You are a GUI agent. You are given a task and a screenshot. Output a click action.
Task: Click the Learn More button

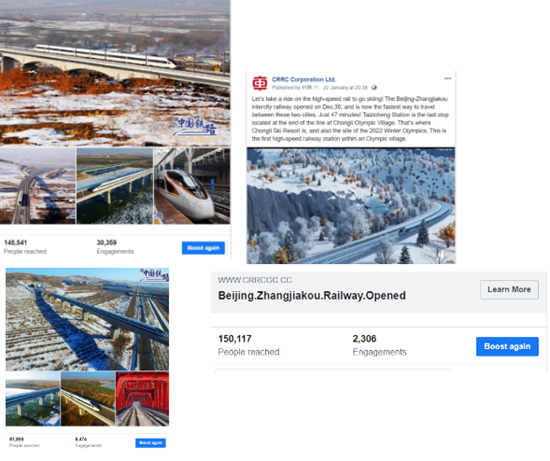(x=509, y=289)
